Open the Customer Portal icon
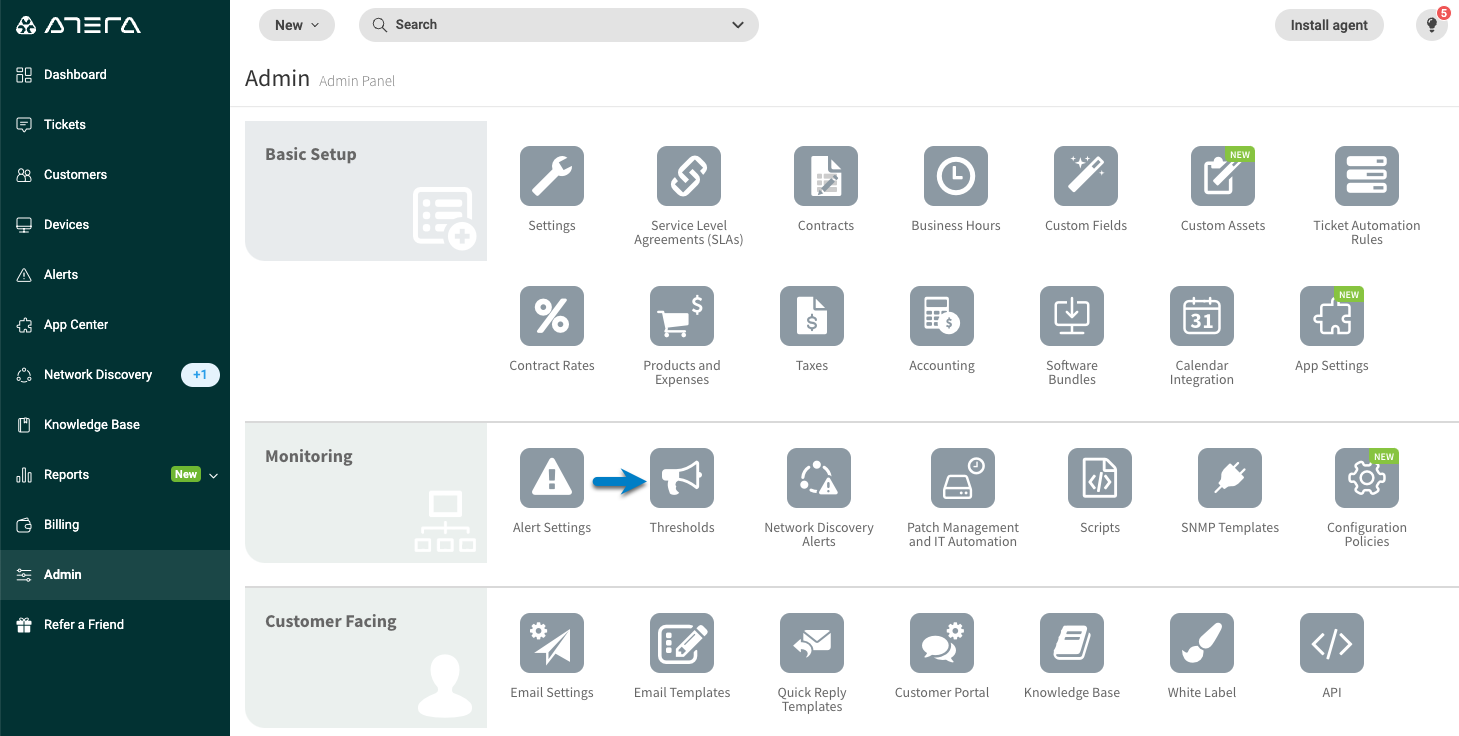This screenshot has width=1459, height=736. (x=942, y=643)
